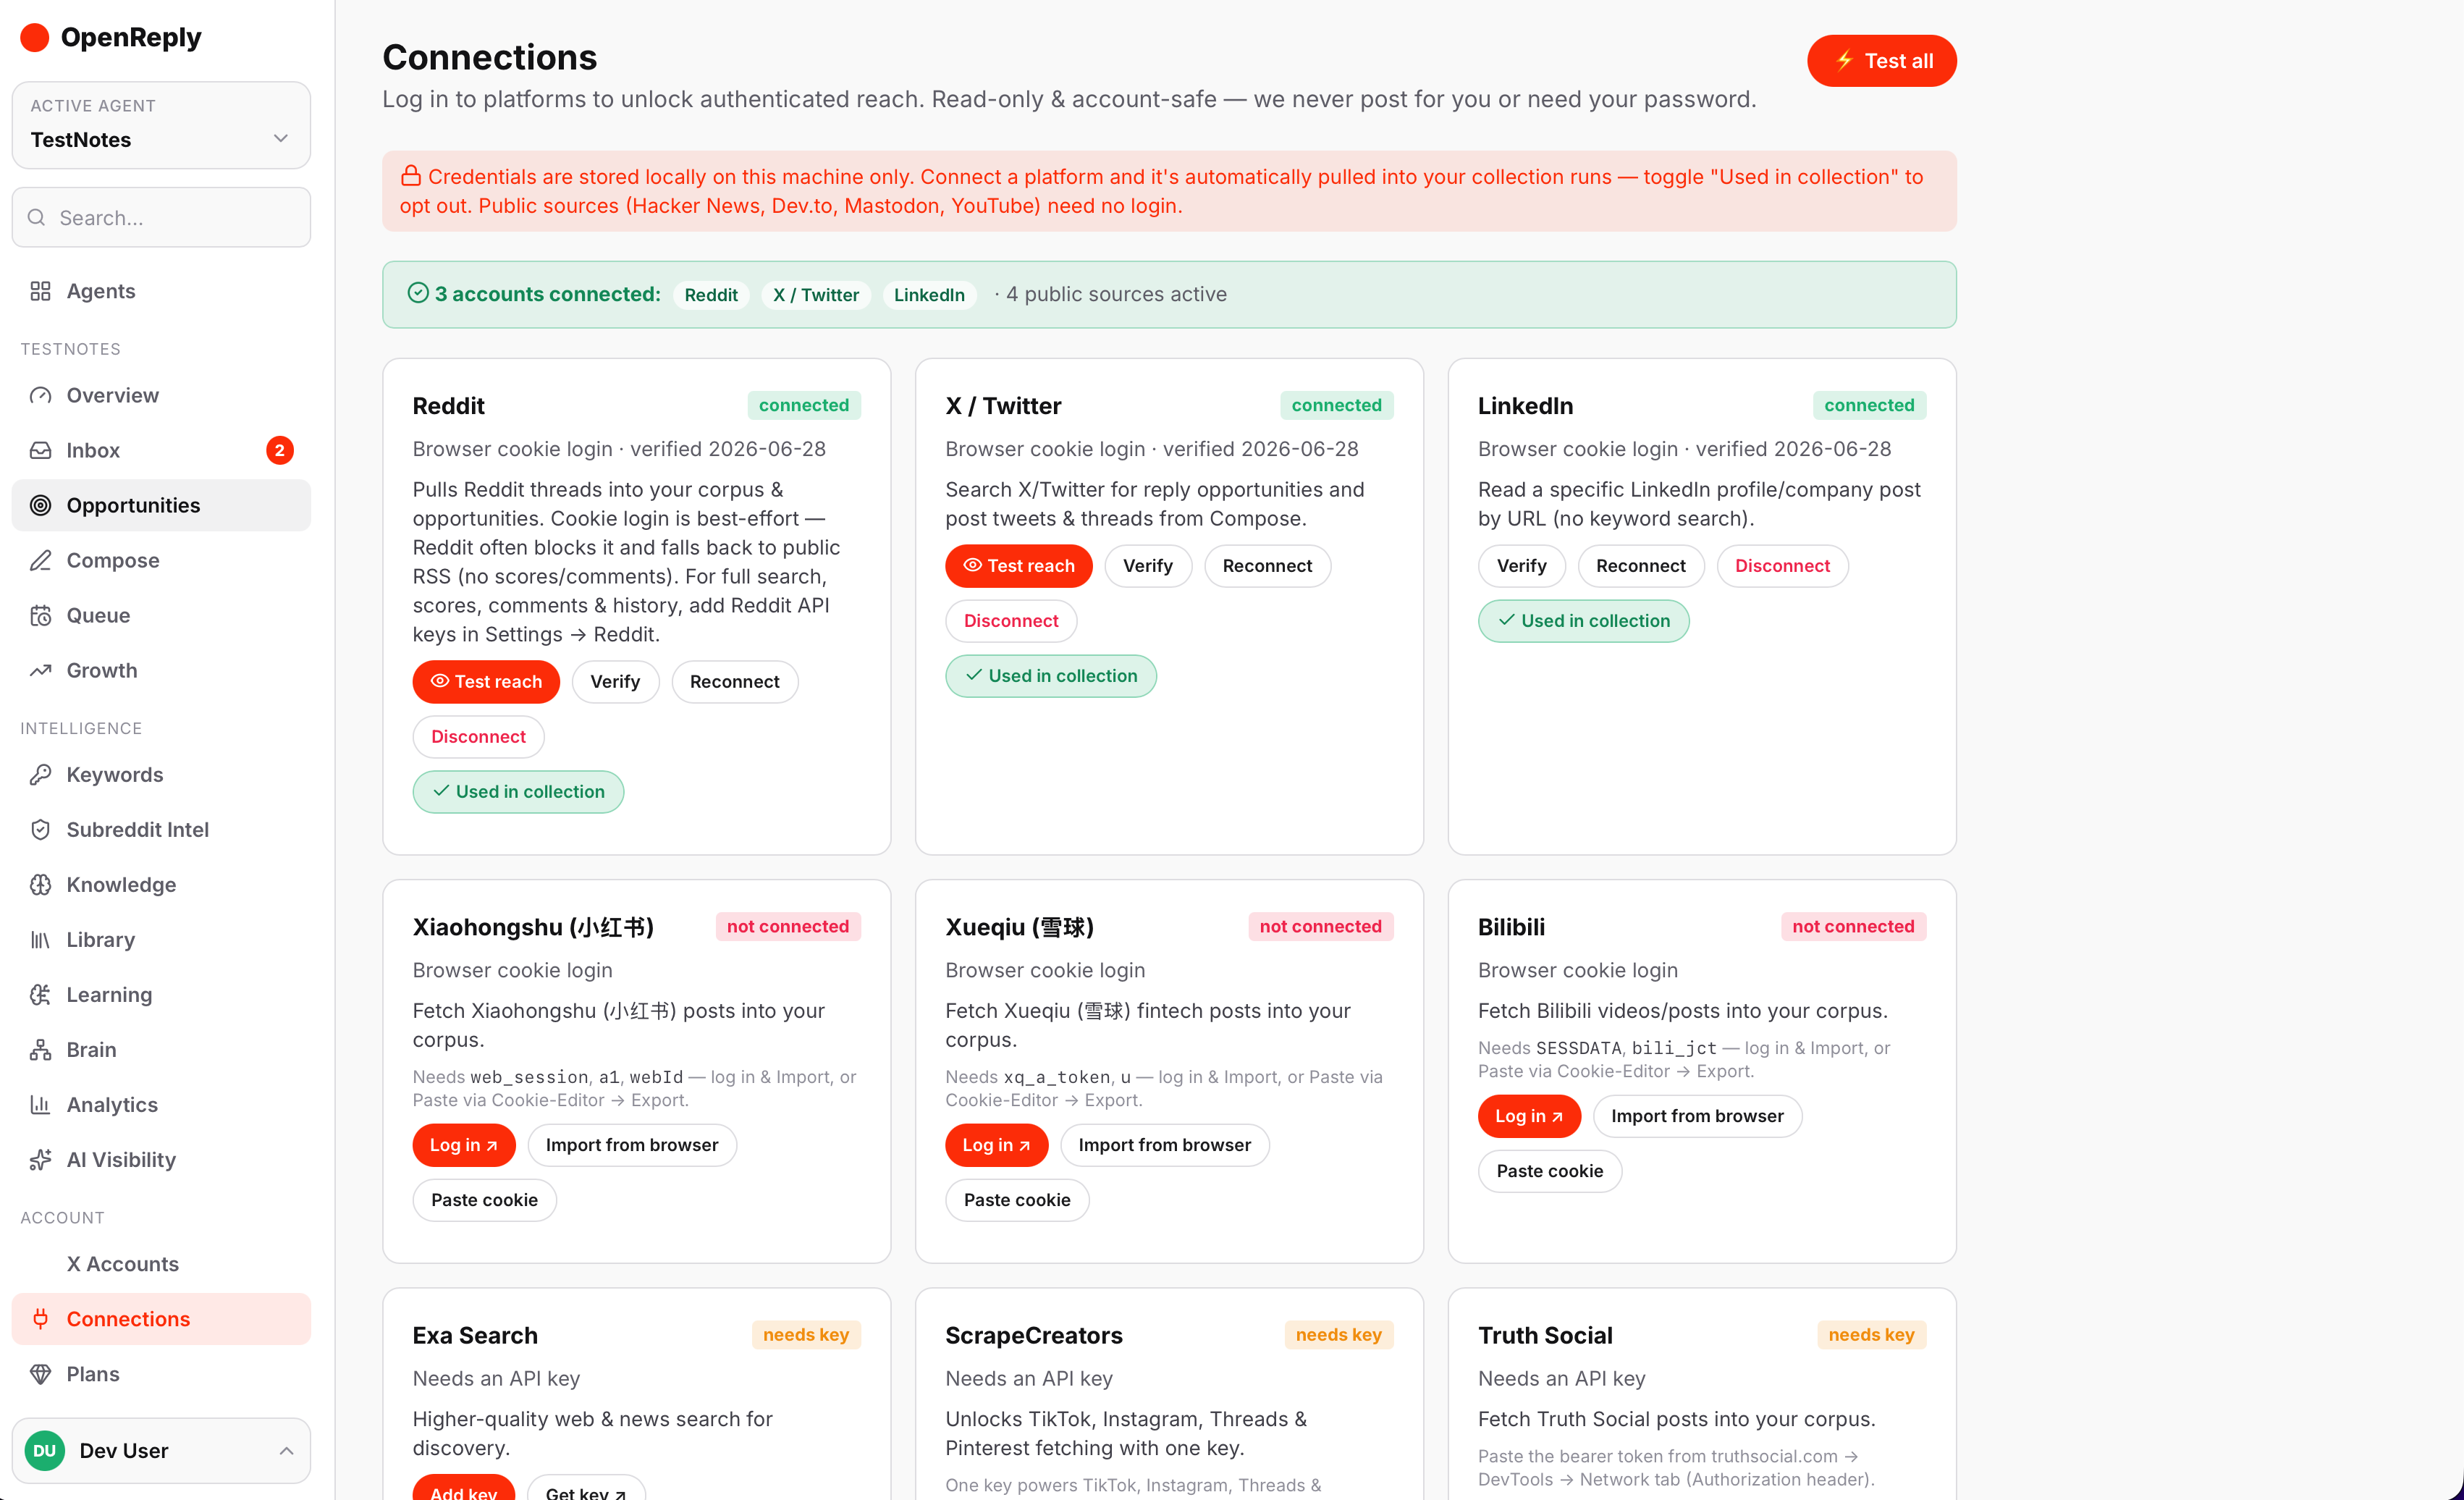Click the not connected badge on Bilibili card

(x=1853, y=926)
